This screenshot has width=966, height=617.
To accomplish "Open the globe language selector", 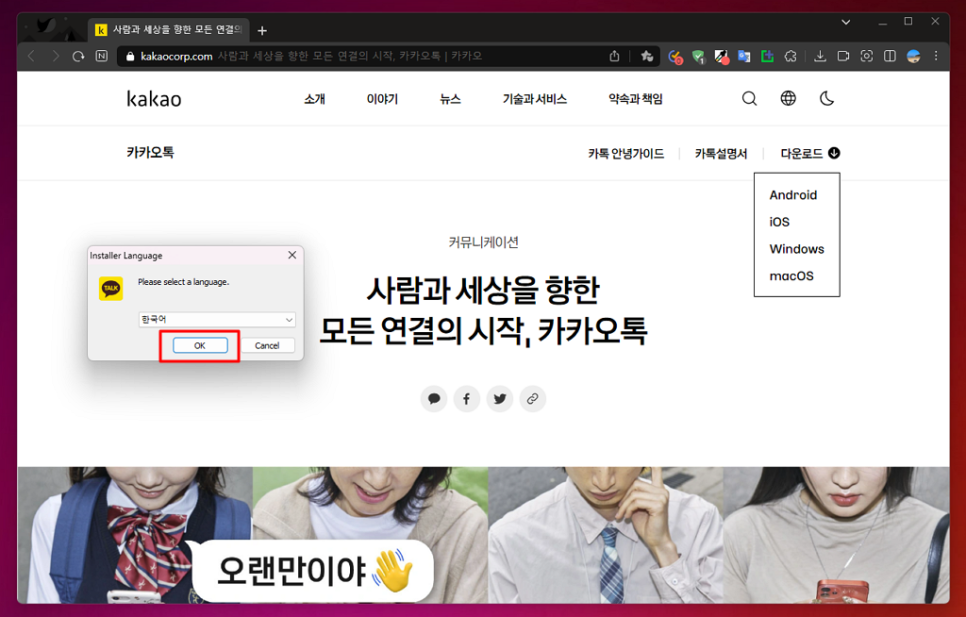I will pos(788,98).
